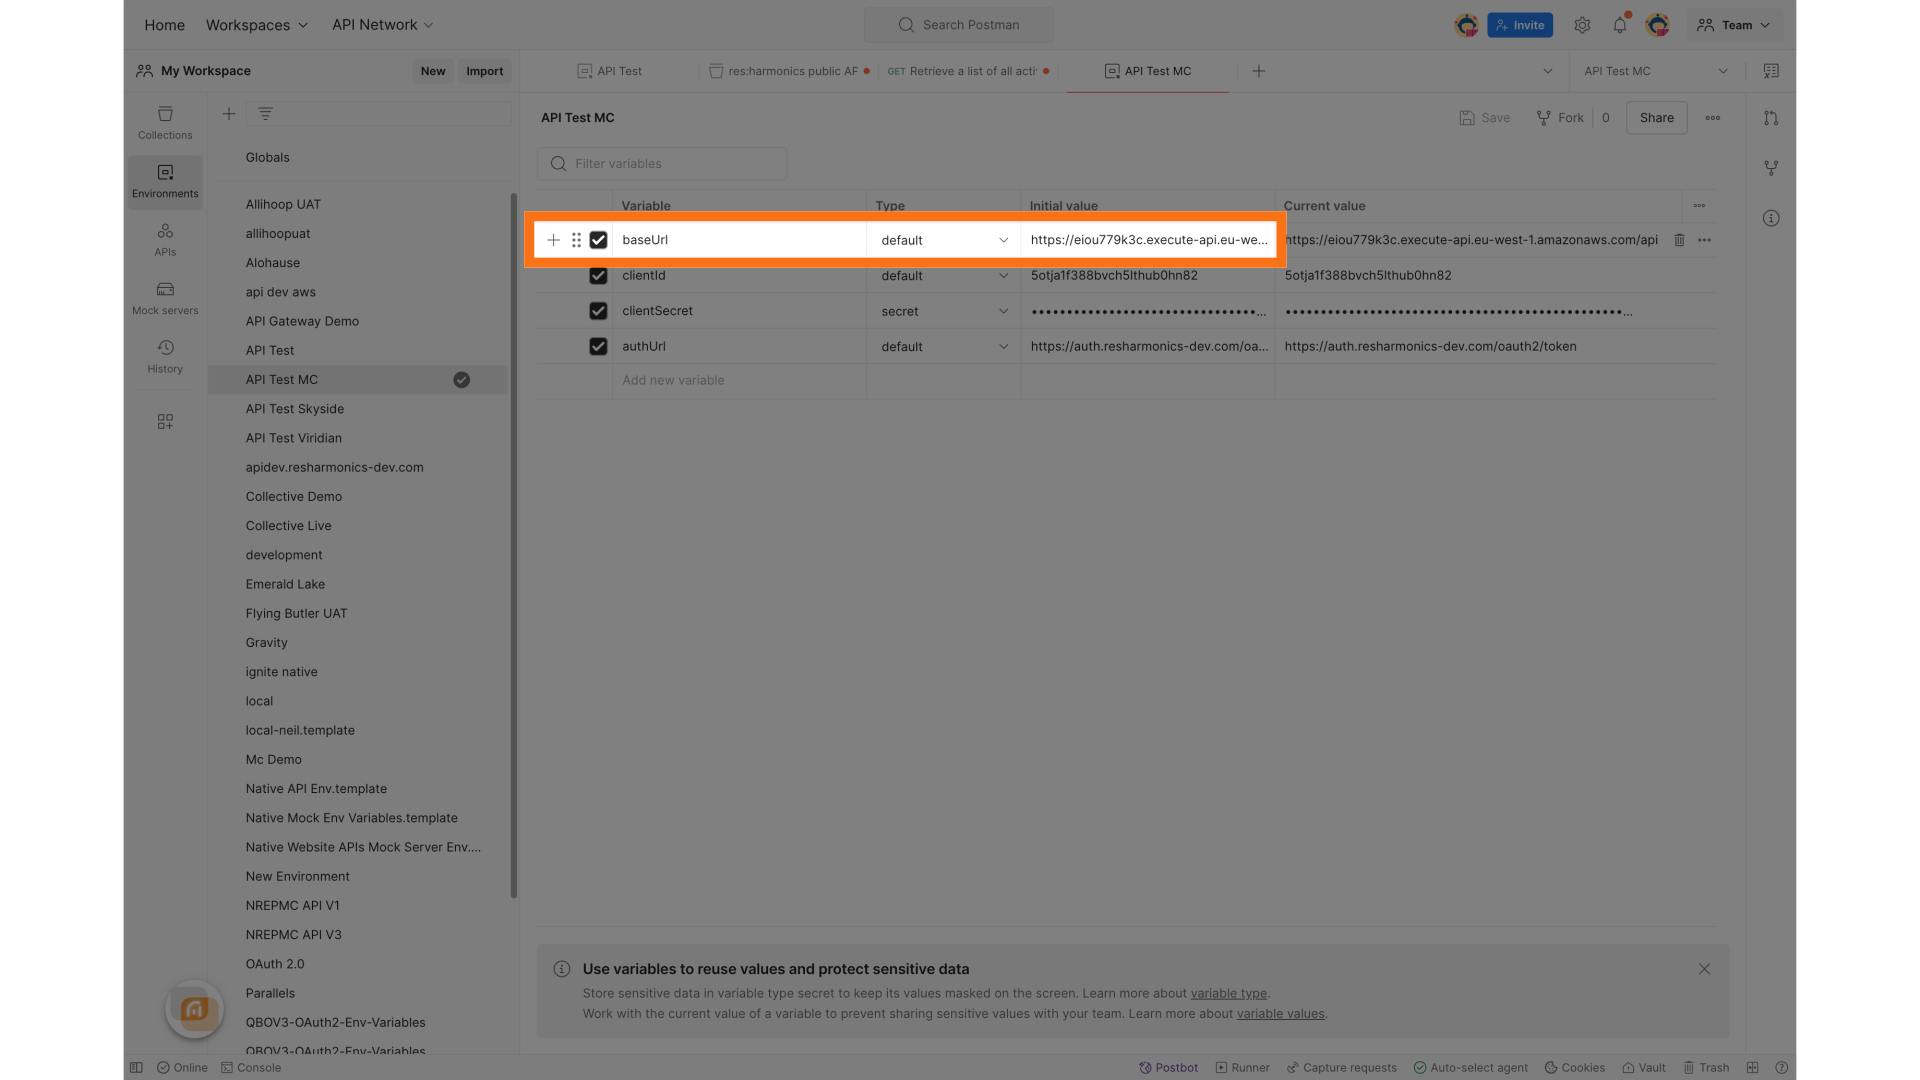This screenshot has height=1080, width=1920.
Task: Go to Home
Action: (164, 25)
